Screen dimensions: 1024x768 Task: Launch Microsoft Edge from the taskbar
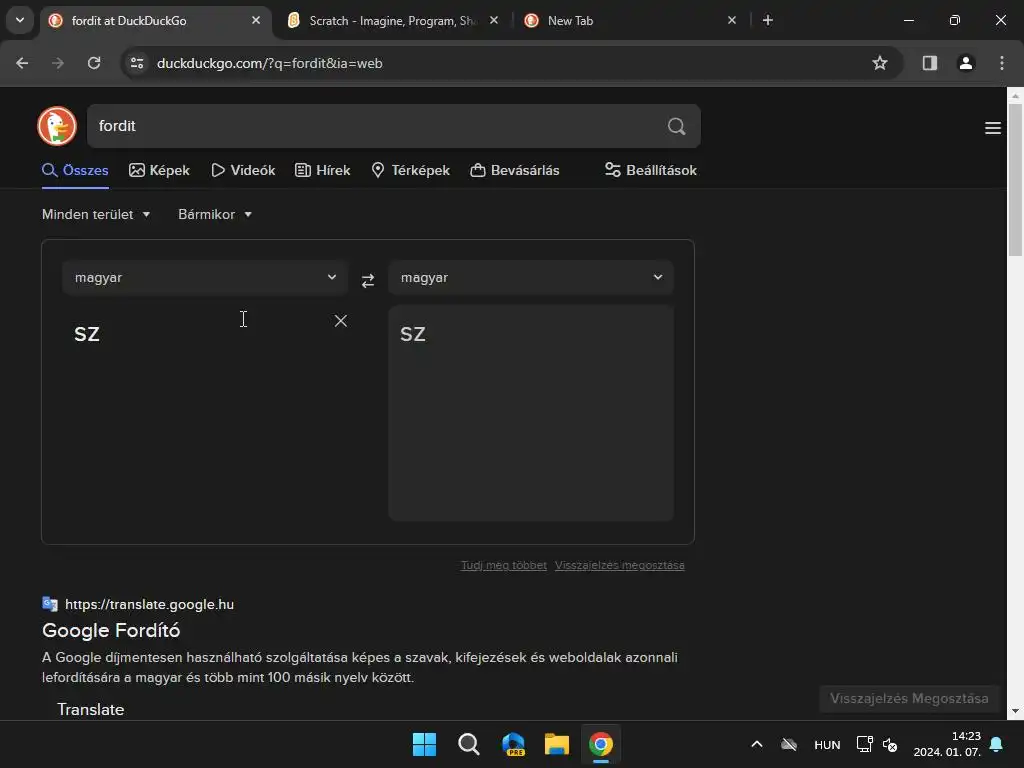point(513,744)
